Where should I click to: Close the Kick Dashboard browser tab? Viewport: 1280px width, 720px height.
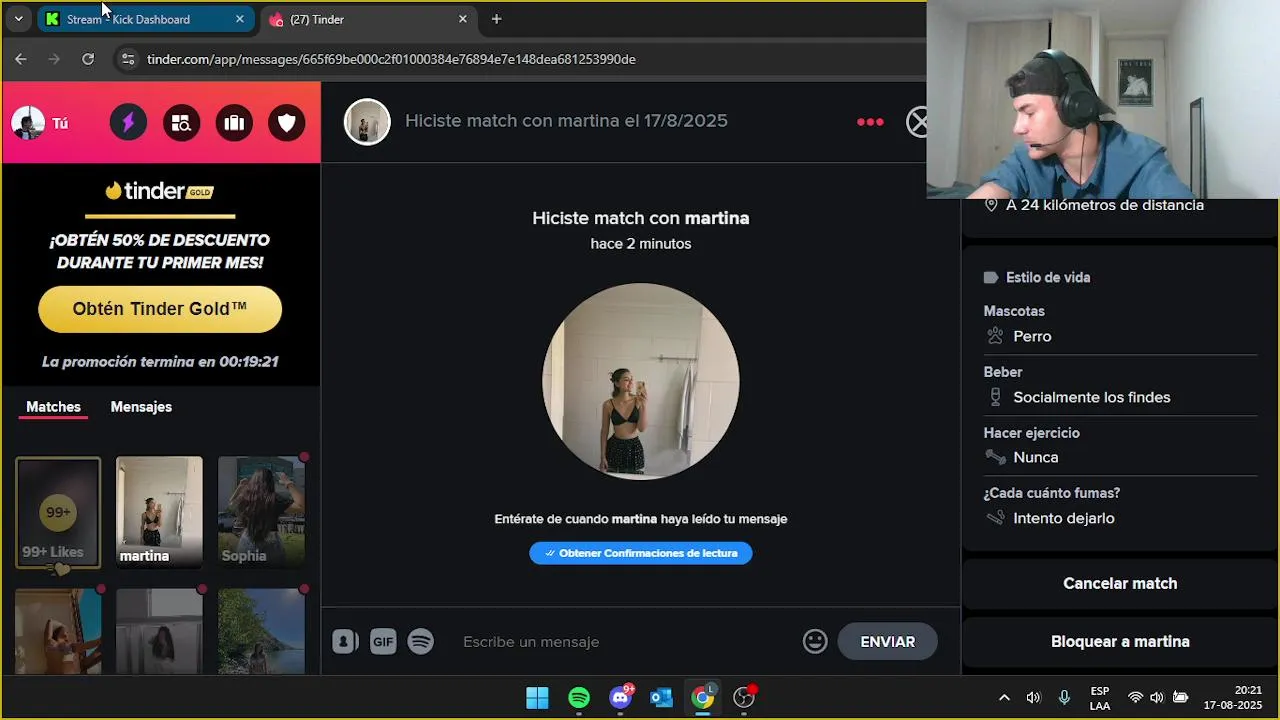click(239, 19)
